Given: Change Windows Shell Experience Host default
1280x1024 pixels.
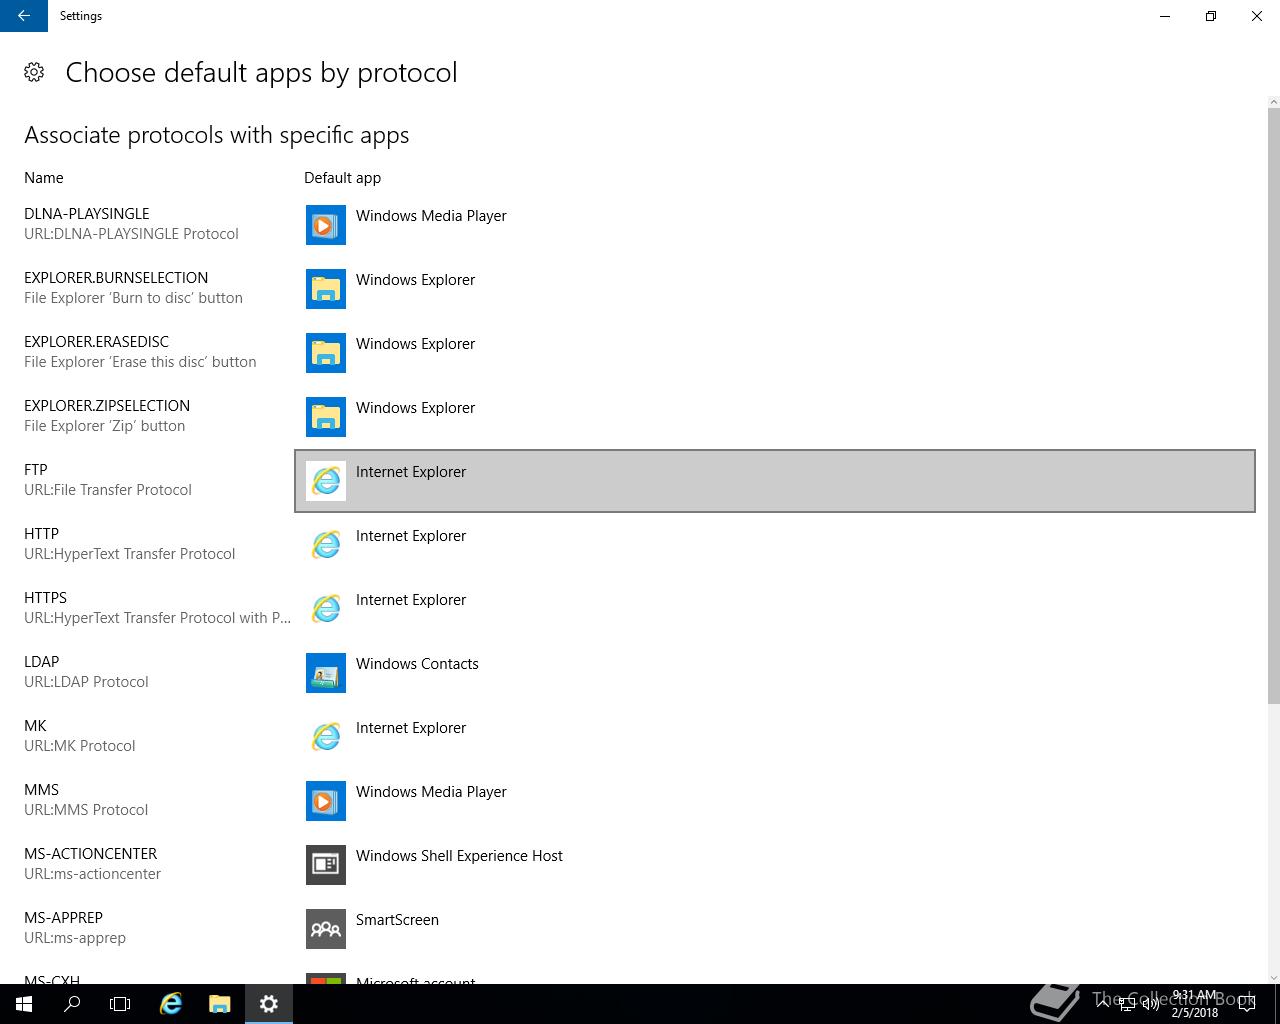Looking at the screenshot, I should click(x=775, y=865).
